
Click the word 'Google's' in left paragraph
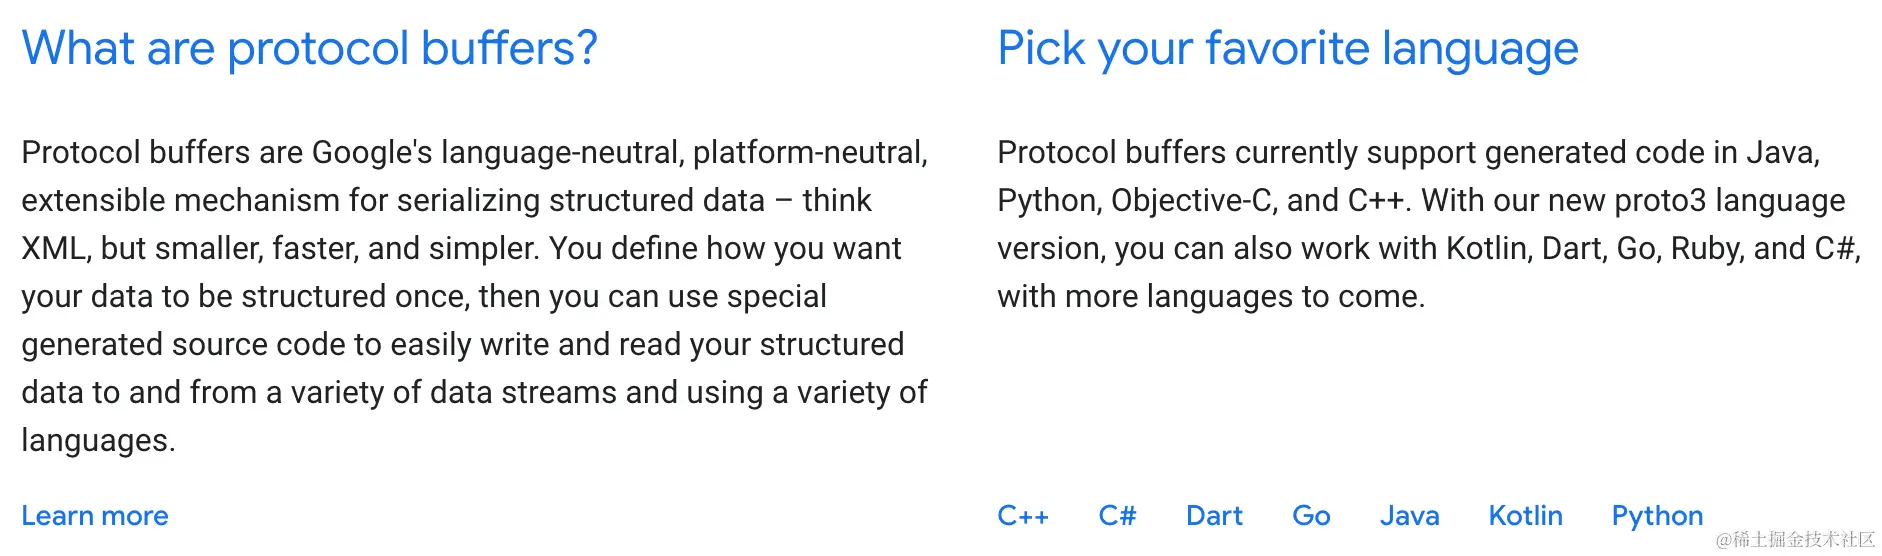coord(372,153)
